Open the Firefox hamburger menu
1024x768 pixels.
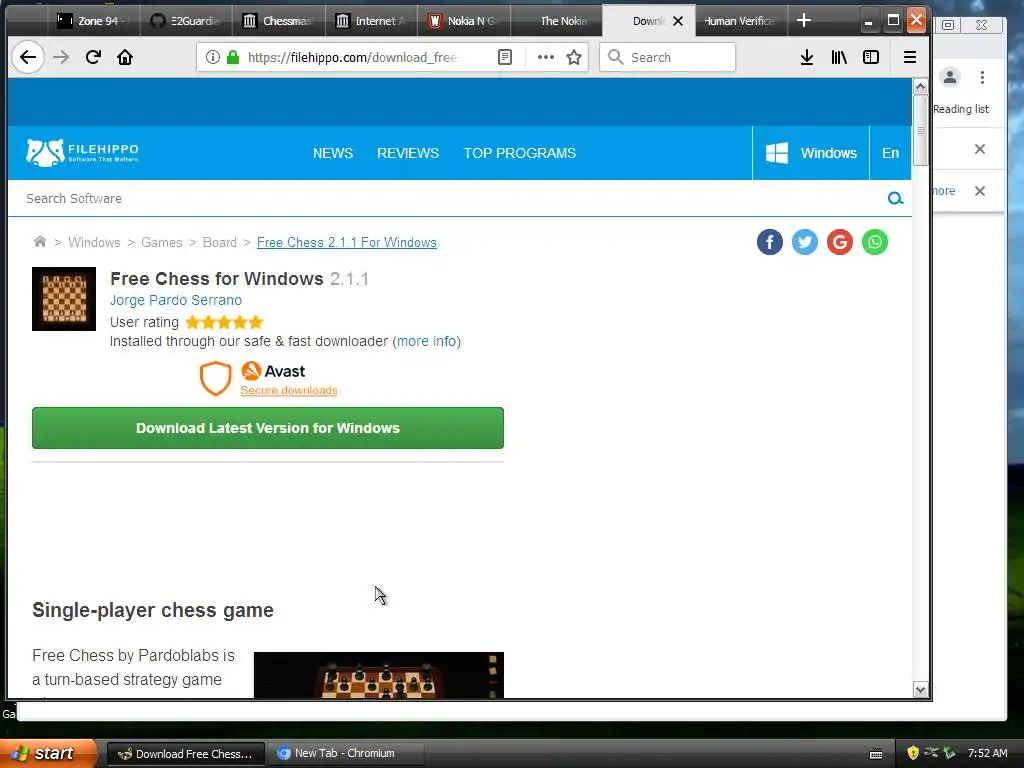pyautogui.click(x=910, y=57)
